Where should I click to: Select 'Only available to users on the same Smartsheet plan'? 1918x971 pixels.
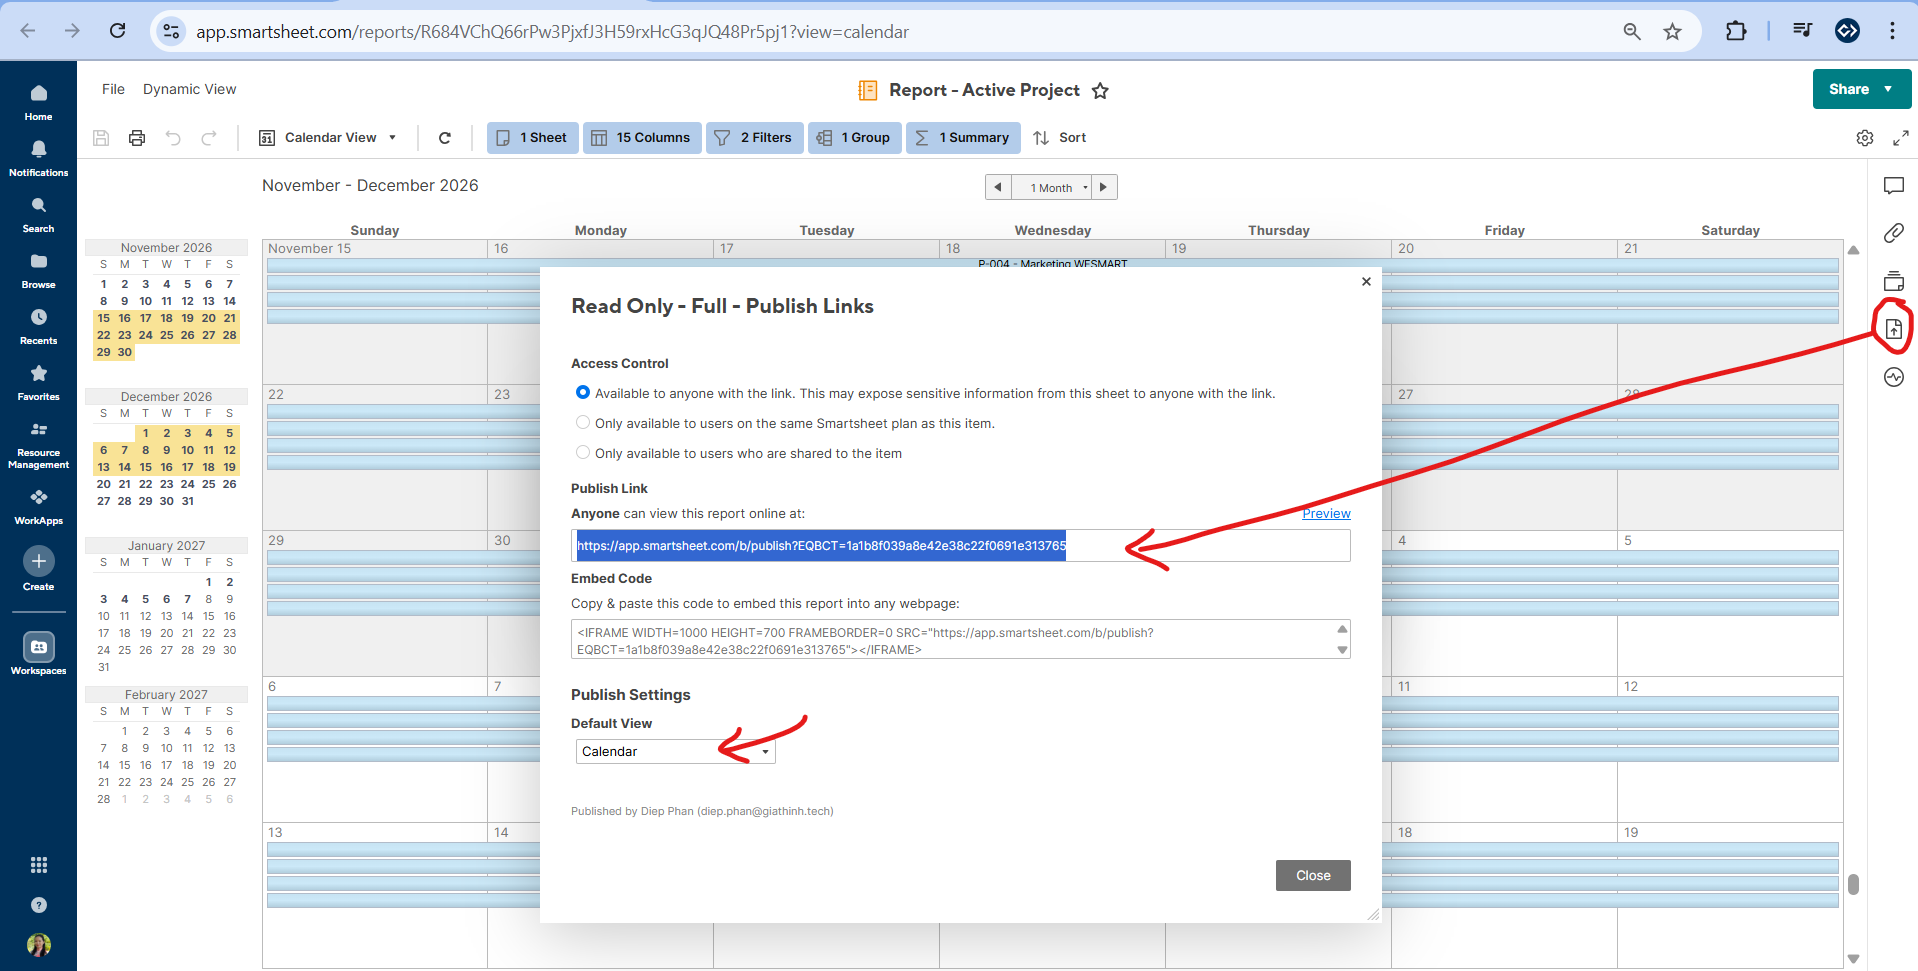point(583,423)
